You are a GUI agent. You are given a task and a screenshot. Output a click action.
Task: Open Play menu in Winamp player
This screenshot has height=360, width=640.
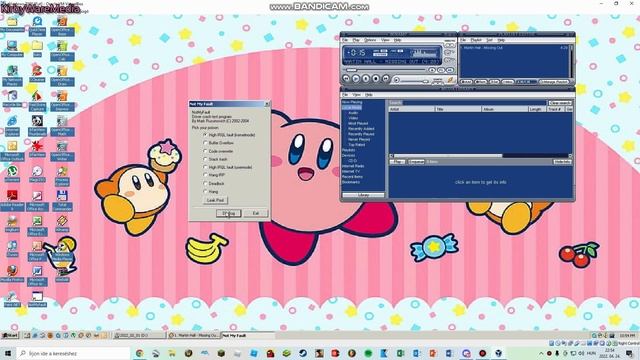point(356,40)
